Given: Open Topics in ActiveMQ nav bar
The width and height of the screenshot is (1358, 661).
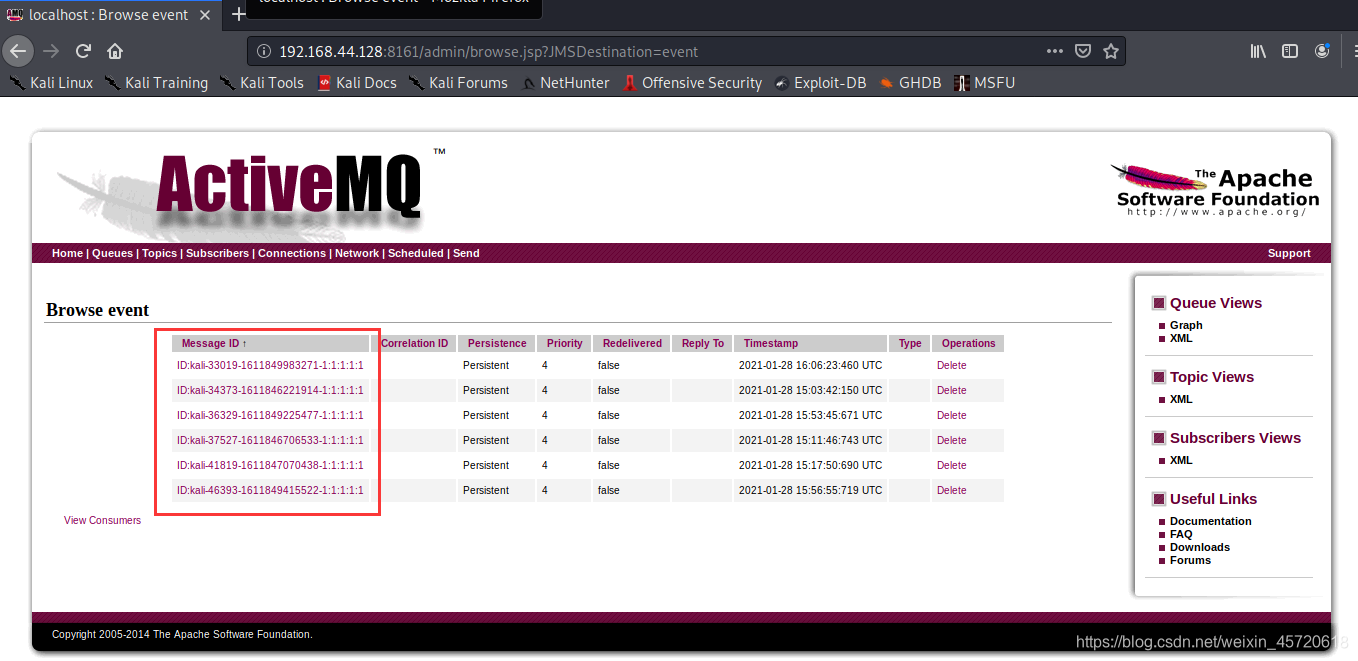Looking at the screenshot, I should tap(159, 253).
